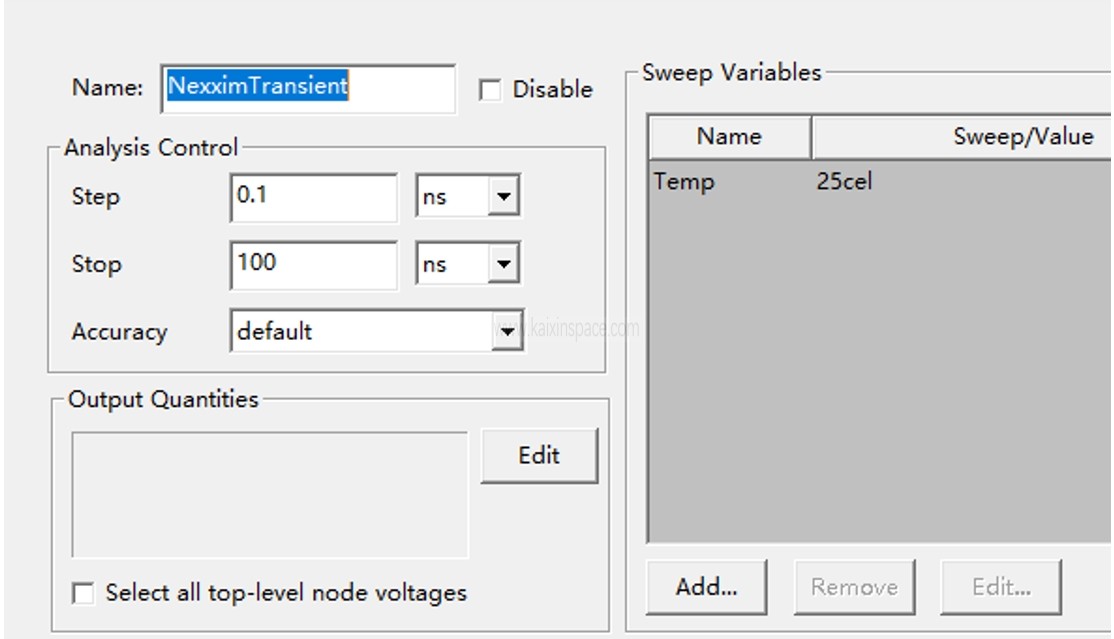1114x639 pixels.
Task: Open the Stop unit dropdown
Action: [x=502, y=266]
